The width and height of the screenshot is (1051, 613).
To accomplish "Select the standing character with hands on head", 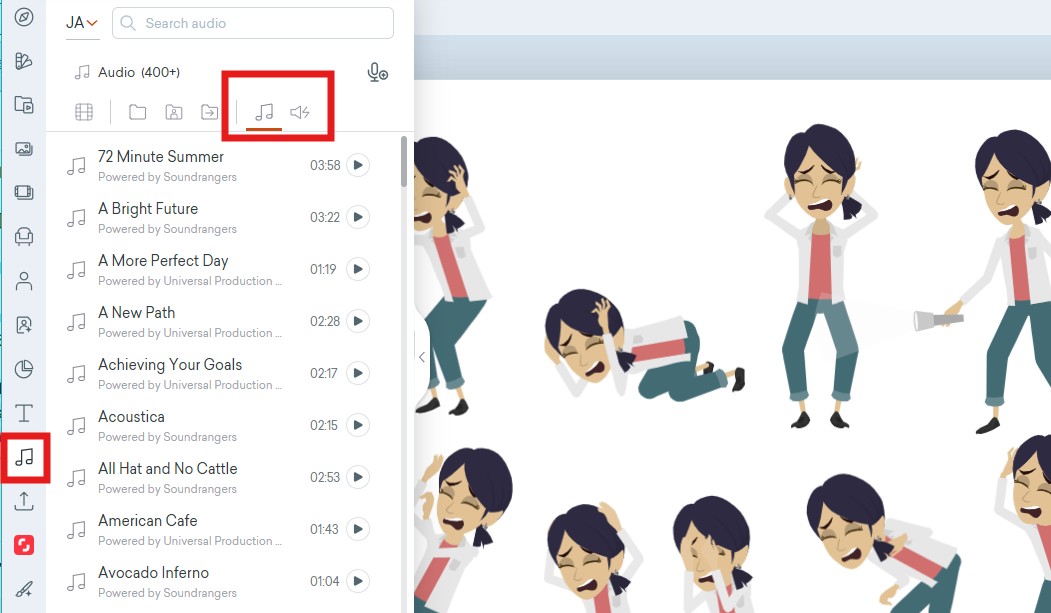I will pos(822,275).
